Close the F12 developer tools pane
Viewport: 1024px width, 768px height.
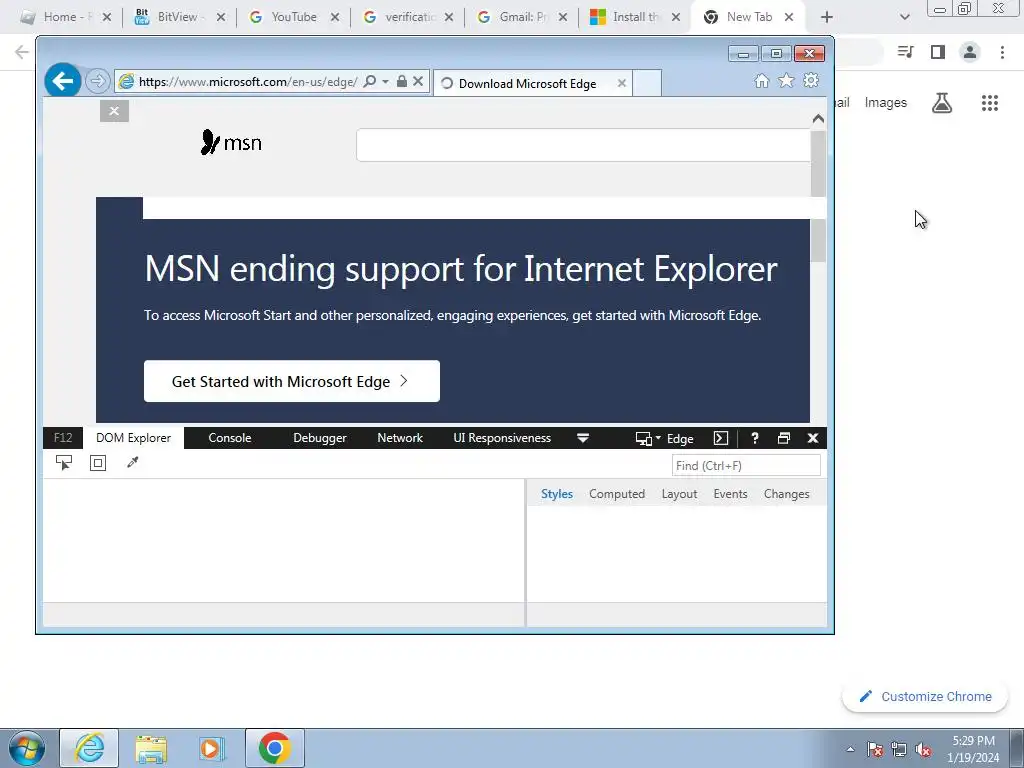point(812,438)
